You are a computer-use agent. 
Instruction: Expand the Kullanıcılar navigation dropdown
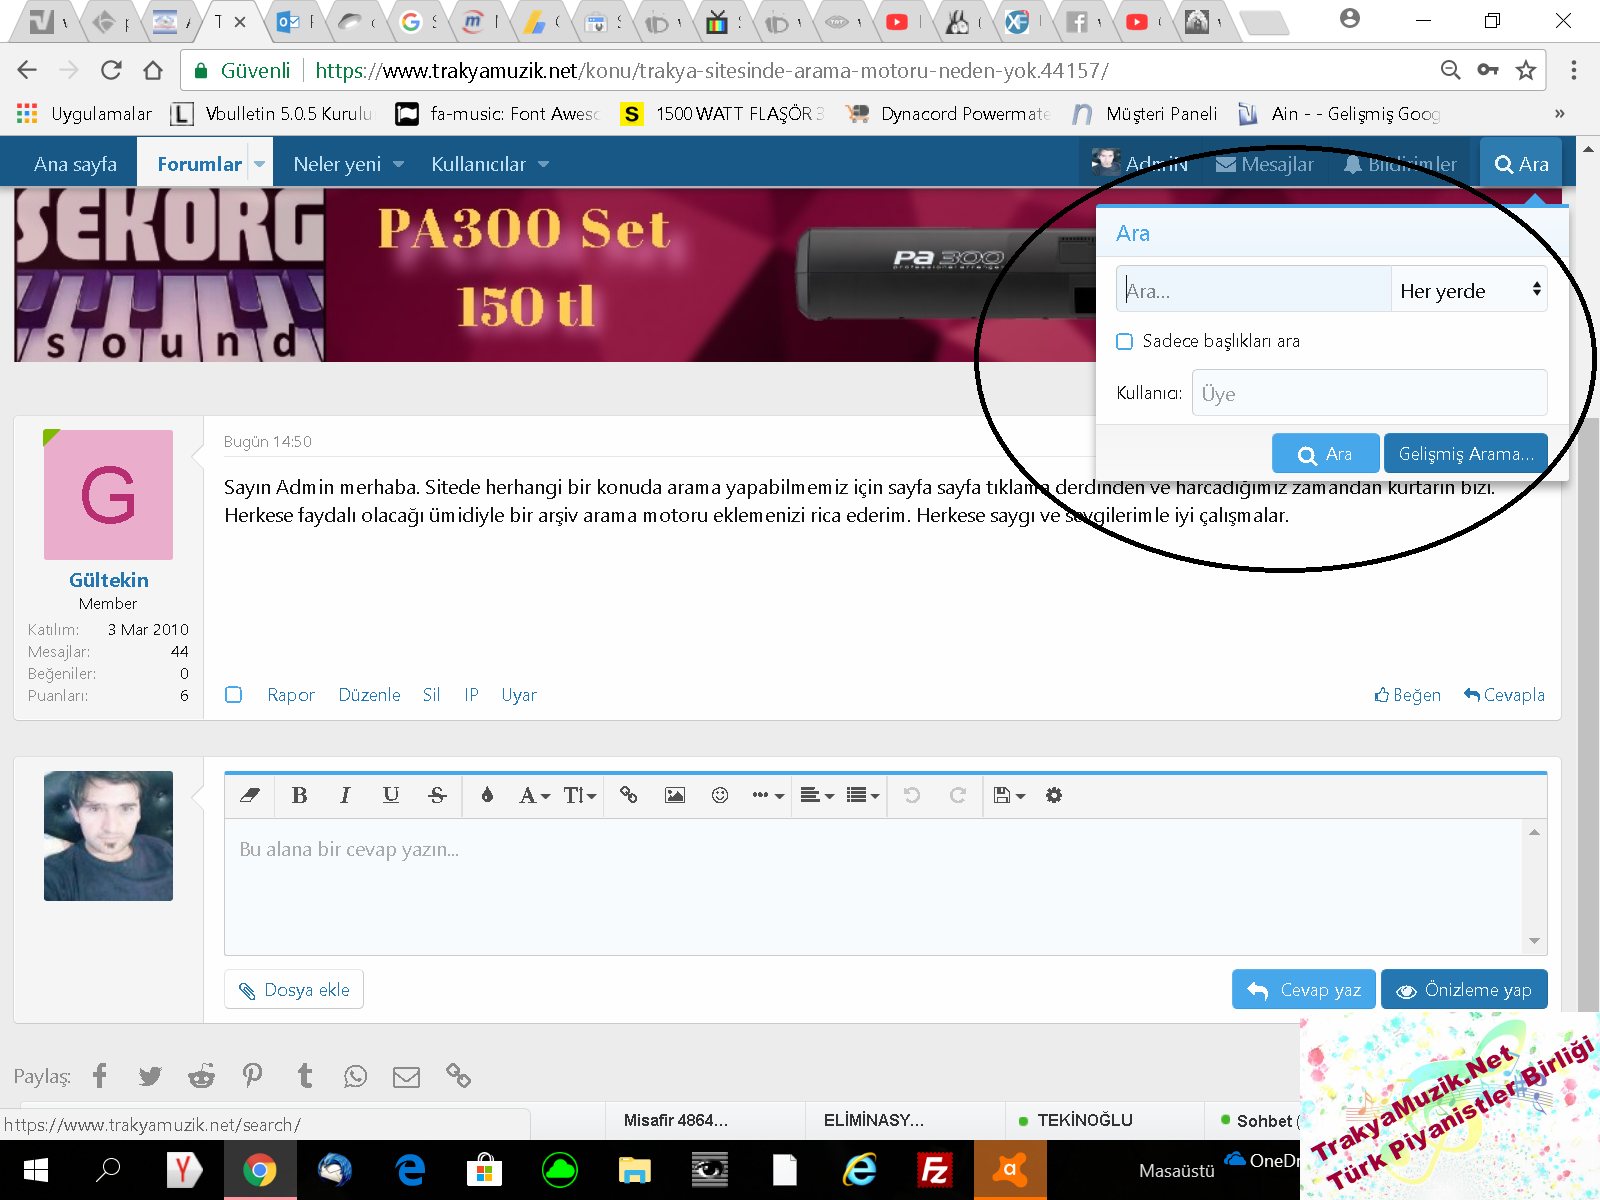pos(543,164)
